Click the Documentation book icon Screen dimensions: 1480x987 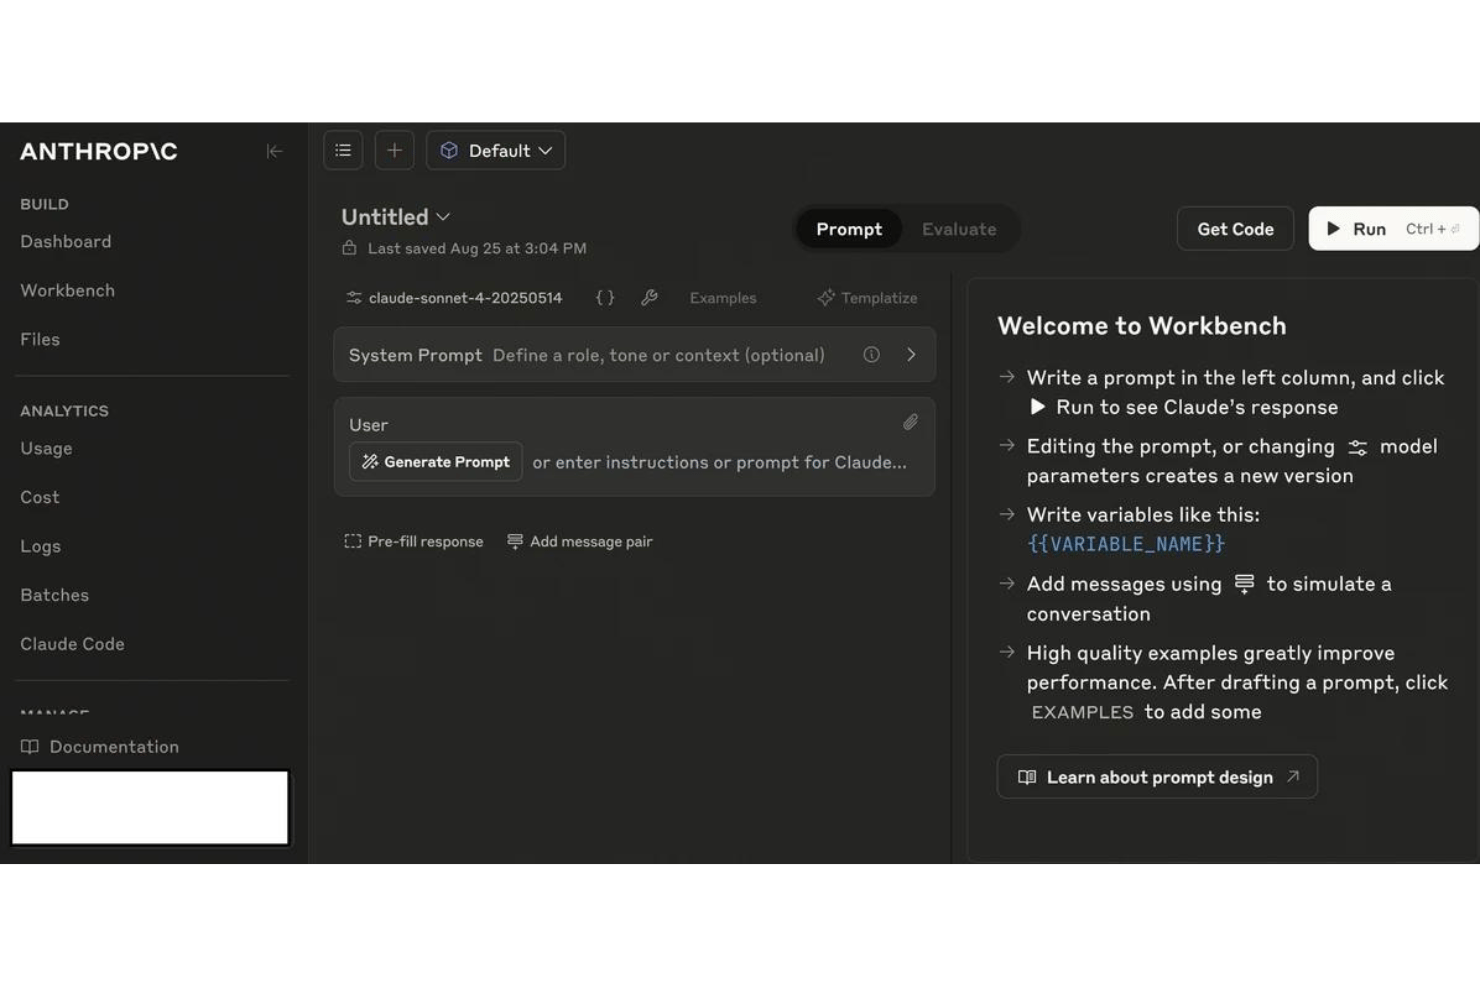30,747
